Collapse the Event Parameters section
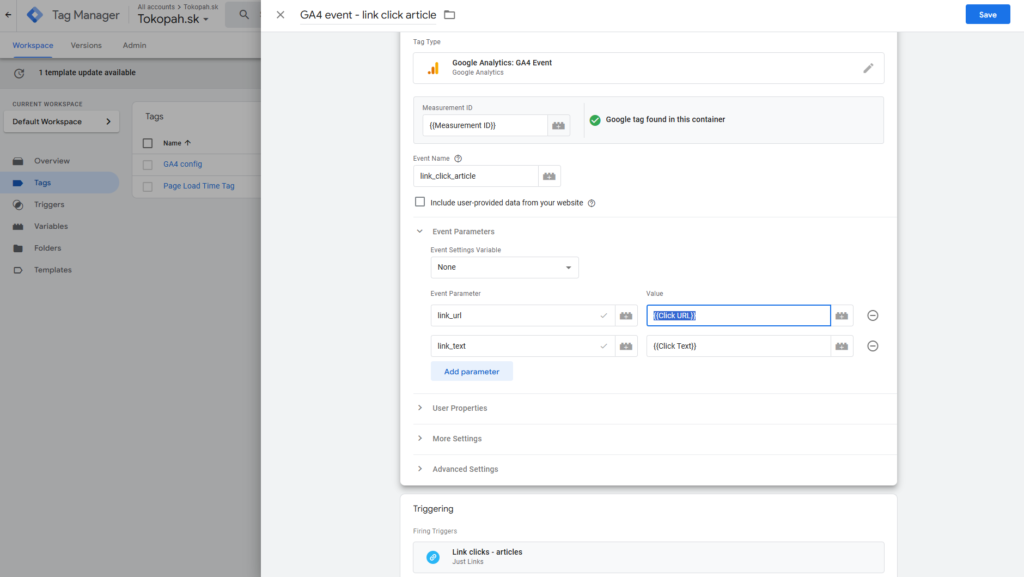This screenshot has width=1024, height=577. (420, 231)
